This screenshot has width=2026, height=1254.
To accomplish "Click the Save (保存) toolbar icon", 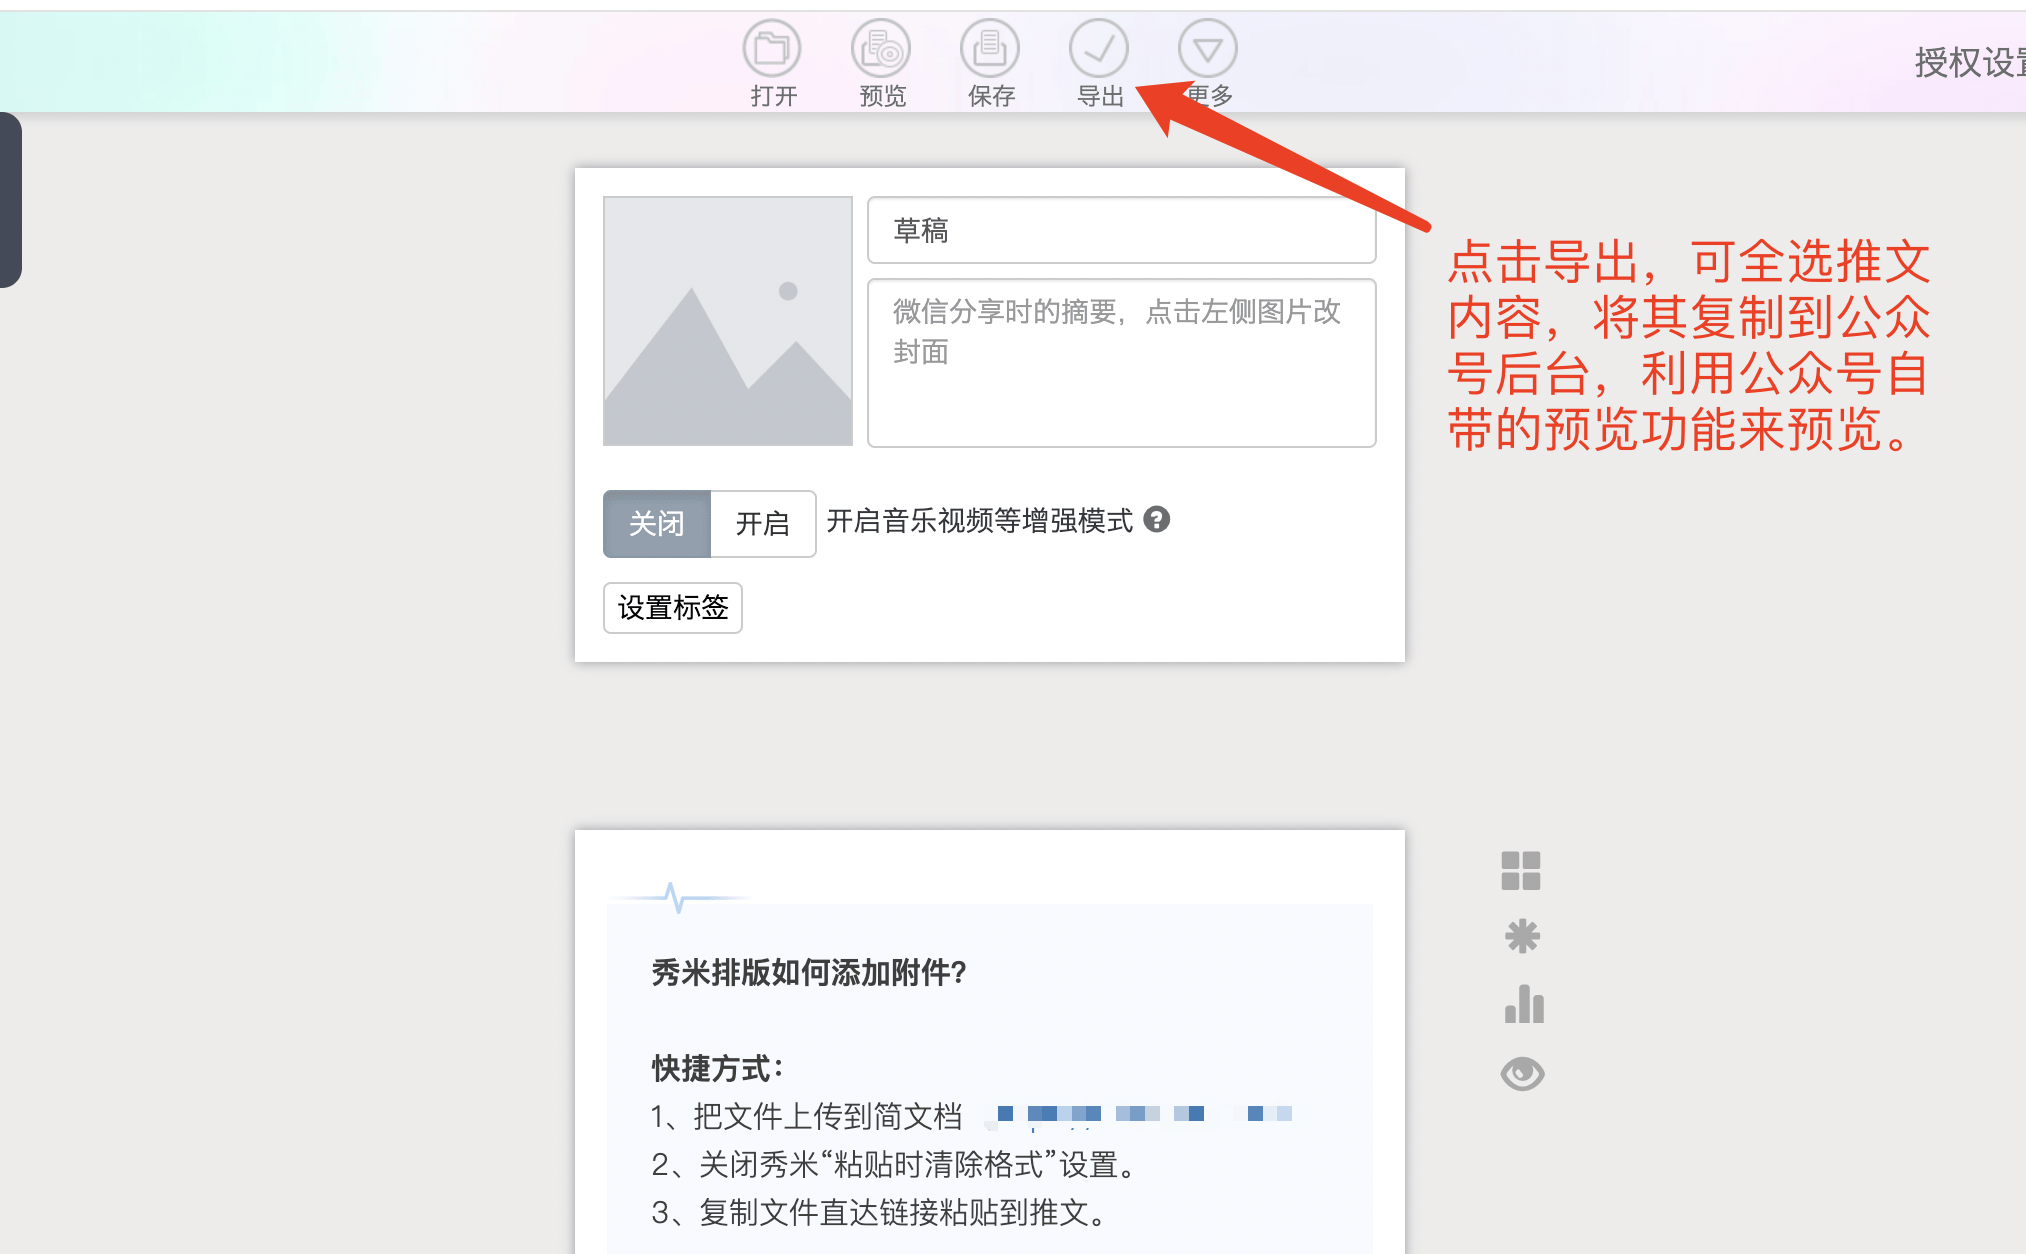I will tap(990, 49).
